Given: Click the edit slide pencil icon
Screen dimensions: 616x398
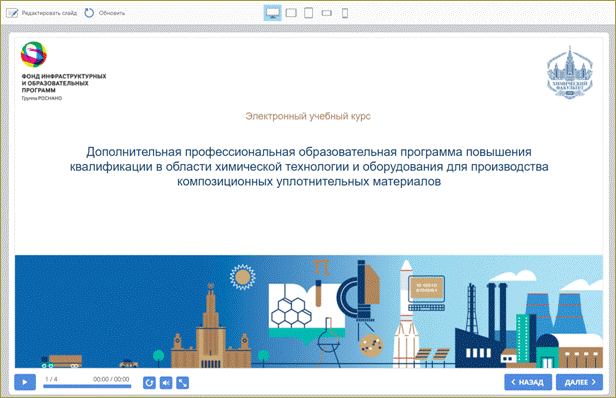Looking at the screenshot, I should [12, 13].
